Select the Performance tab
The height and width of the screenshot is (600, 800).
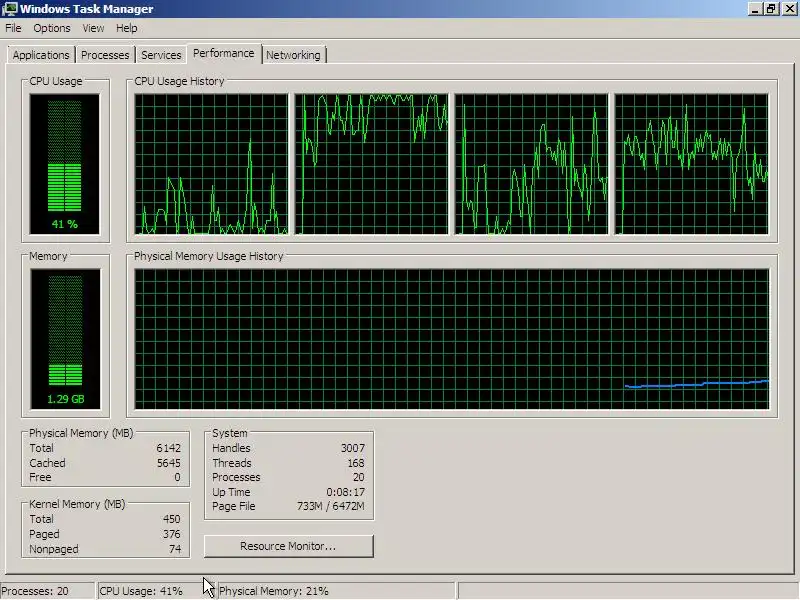[x=223, y=54]
